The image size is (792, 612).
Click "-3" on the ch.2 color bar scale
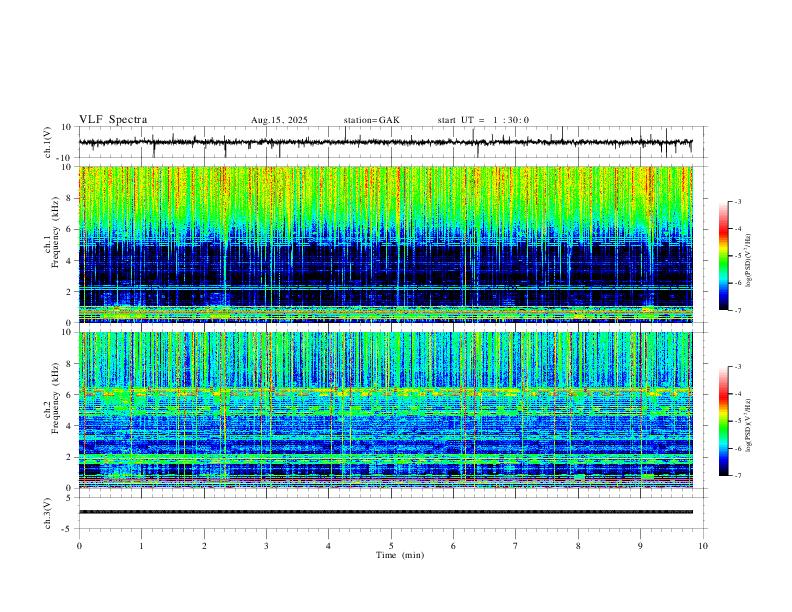pyautogui.click(x=737, y=367)
